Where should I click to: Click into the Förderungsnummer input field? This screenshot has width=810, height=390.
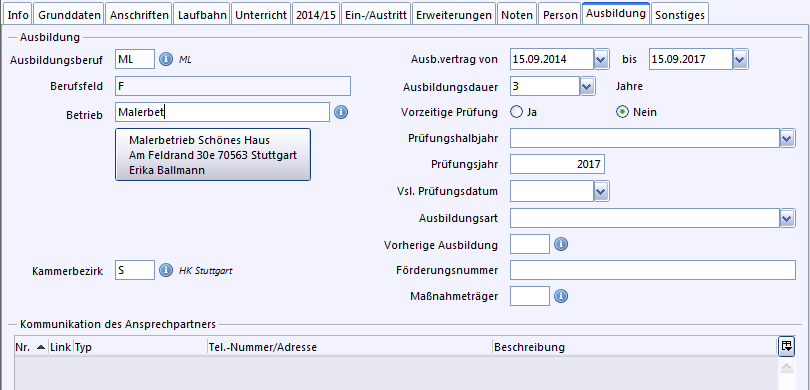pos(652,270)
